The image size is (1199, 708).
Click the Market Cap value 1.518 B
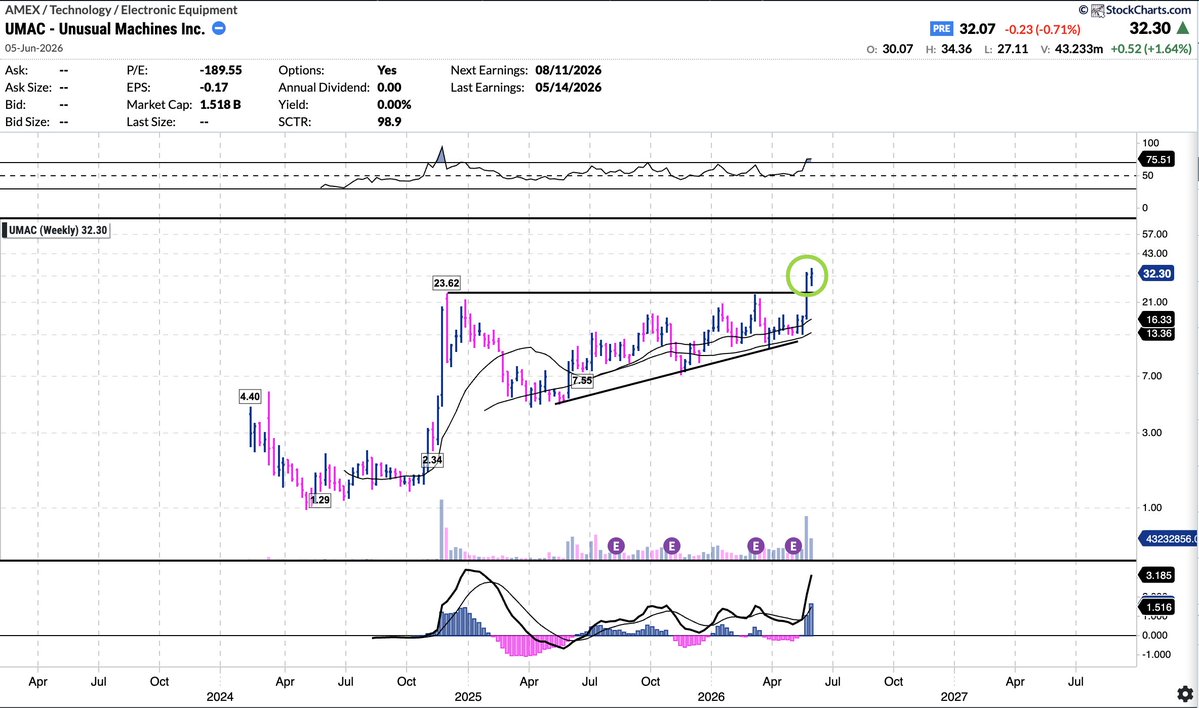[x=220, y=104]
